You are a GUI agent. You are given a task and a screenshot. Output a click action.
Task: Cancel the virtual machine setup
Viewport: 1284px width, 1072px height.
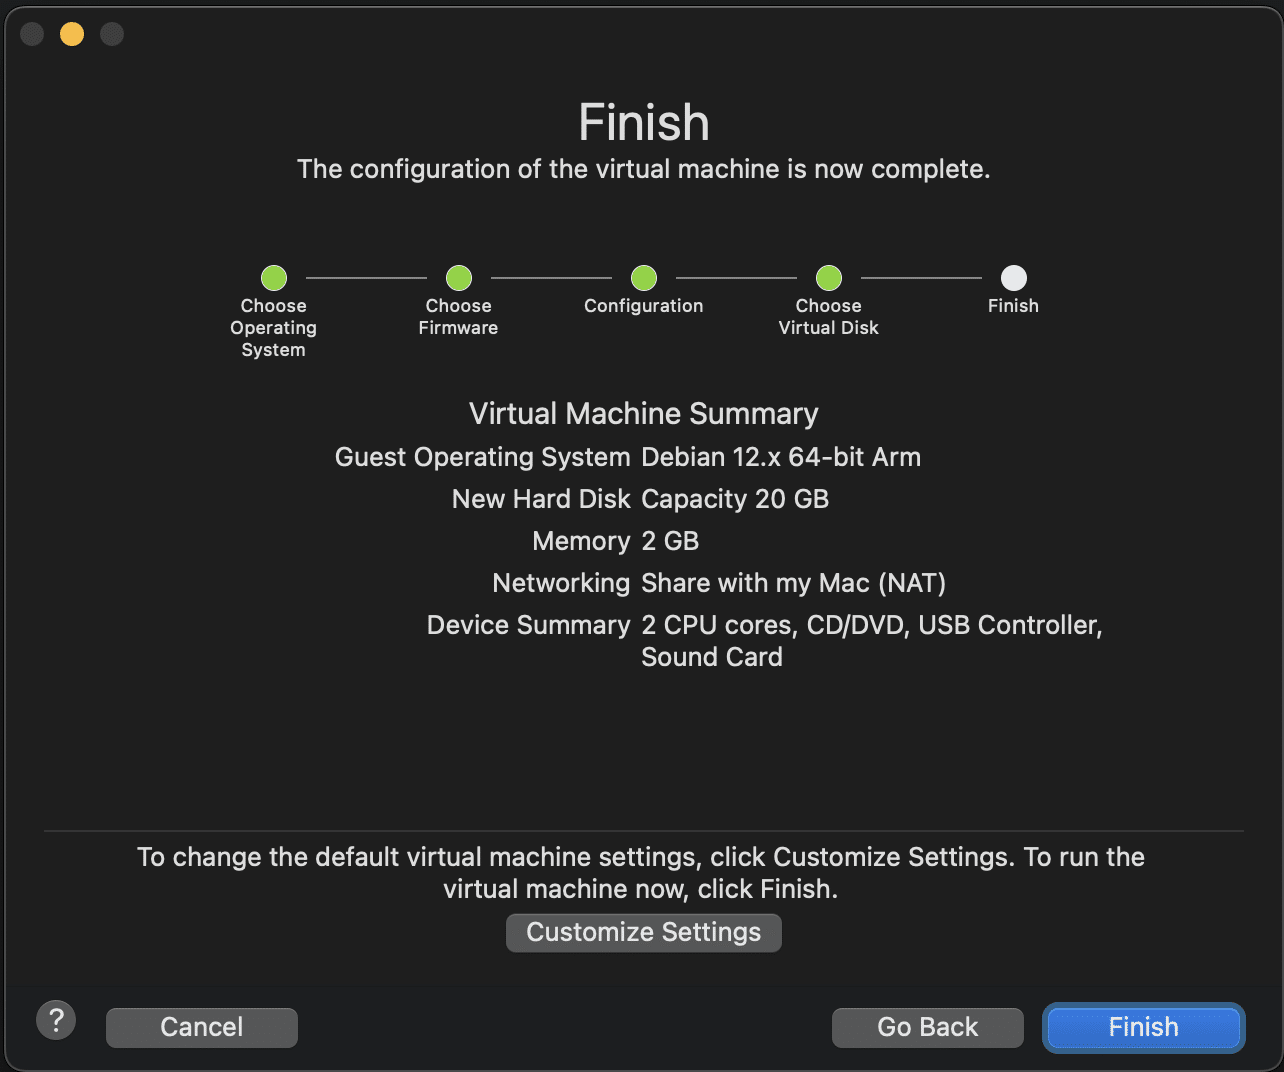(202, 1027)
